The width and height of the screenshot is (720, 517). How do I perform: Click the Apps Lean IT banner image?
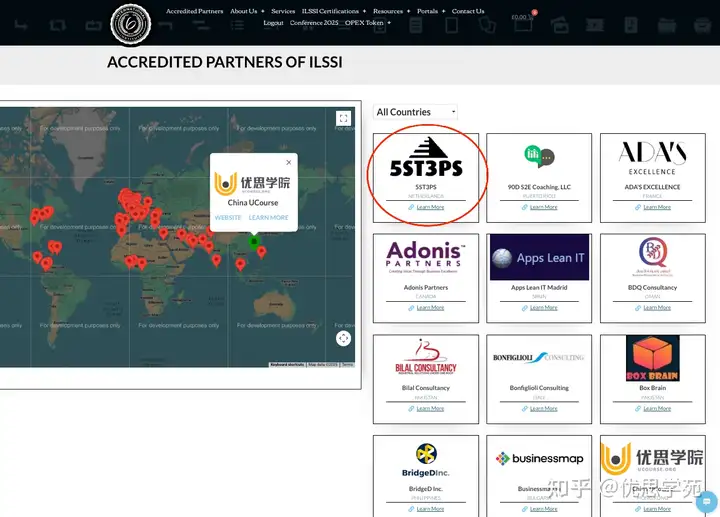coord(539,257)
